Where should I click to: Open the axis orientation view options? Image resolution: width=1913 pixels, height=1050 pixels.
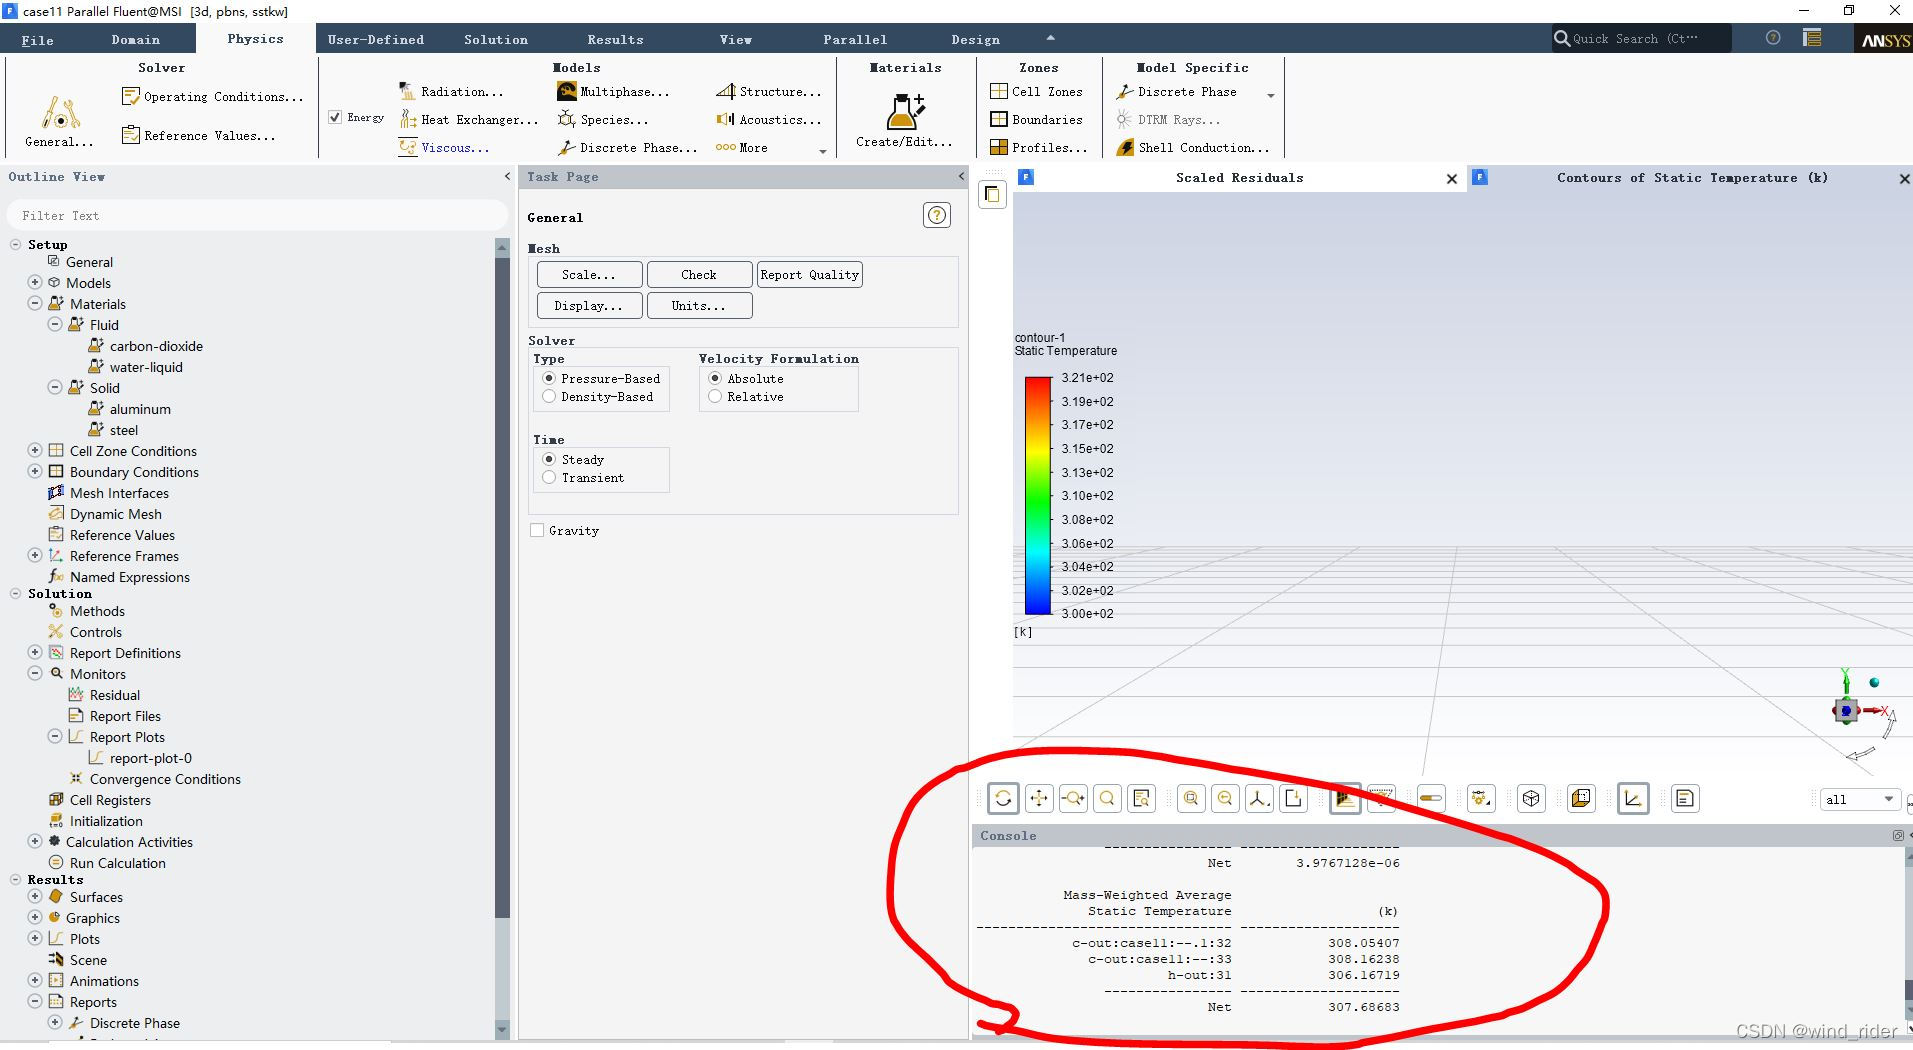click(x=1259, y=798)
